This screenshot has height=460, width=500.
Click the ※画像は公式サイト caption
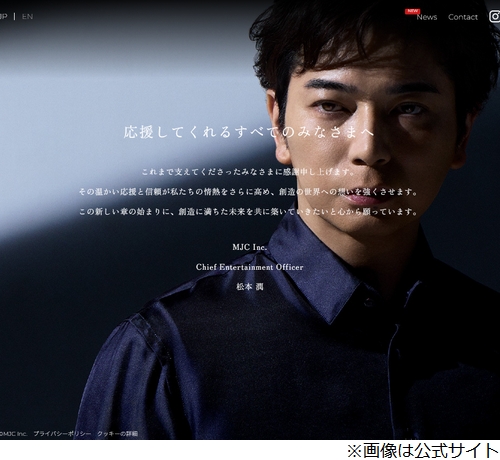point(423,450)
